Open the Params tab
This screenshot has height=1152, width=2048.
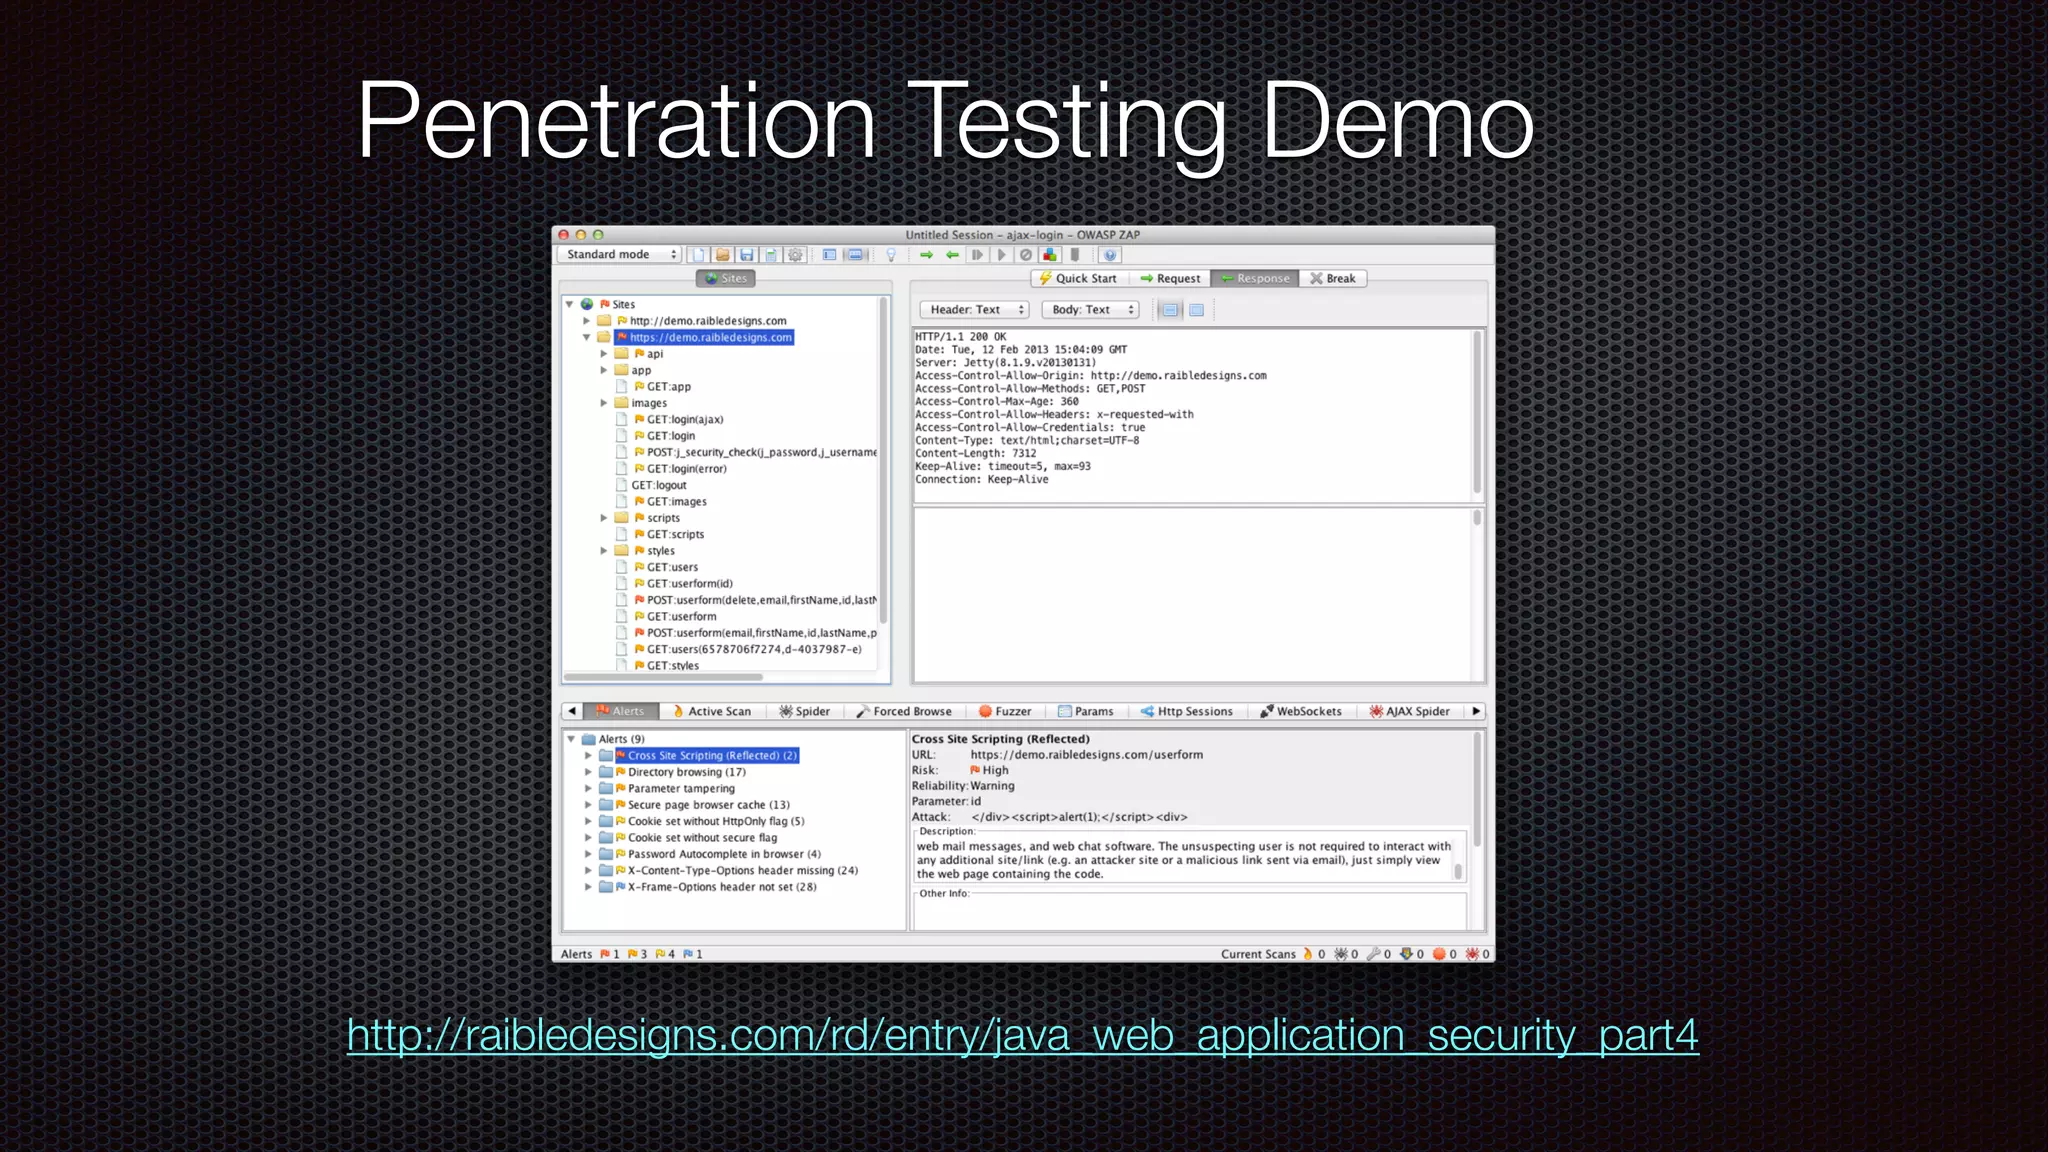point(1086,711)
